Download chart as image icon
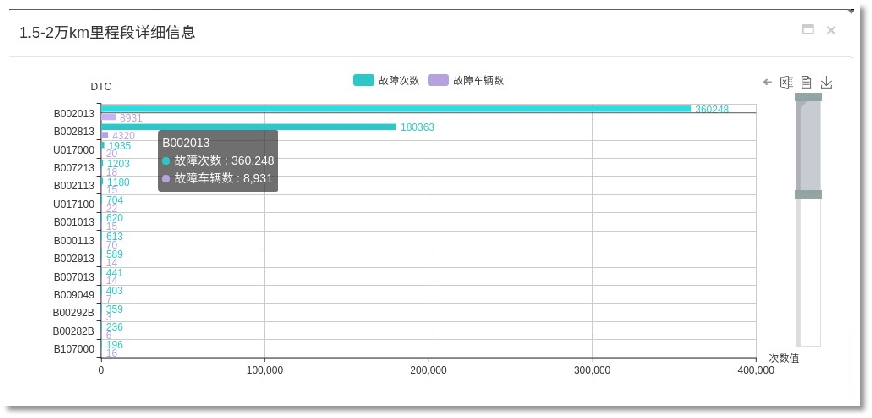Screen dimensions: 872x418 (826, 82)
